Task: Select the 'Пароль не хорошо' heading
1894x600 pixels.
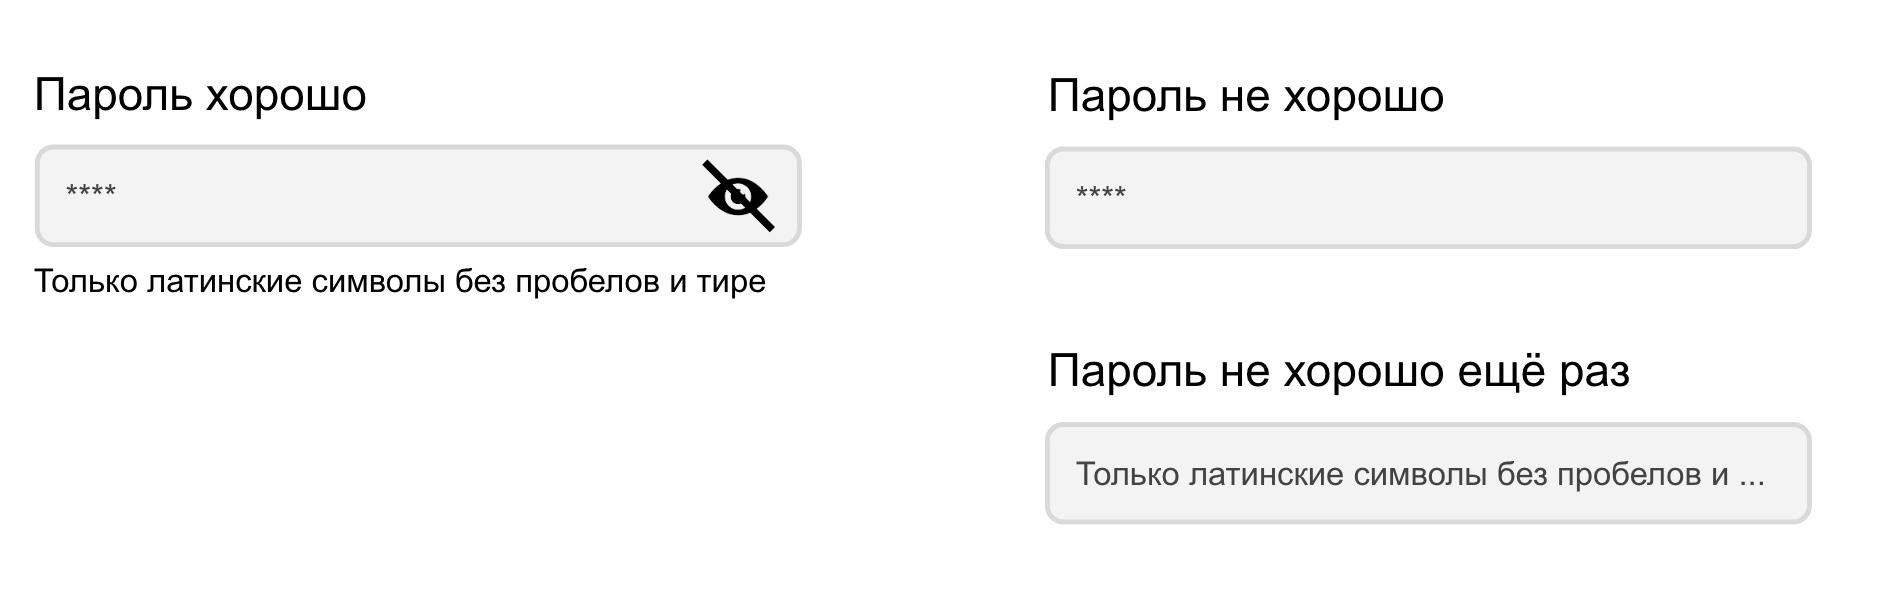Action: point(1249,98)
